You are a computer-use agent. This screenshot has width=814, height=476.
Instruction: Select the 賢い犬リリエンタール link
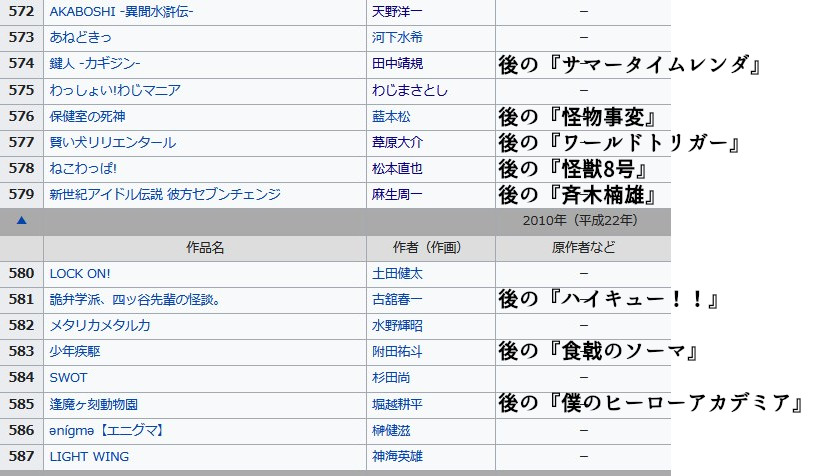pos(112,142)
